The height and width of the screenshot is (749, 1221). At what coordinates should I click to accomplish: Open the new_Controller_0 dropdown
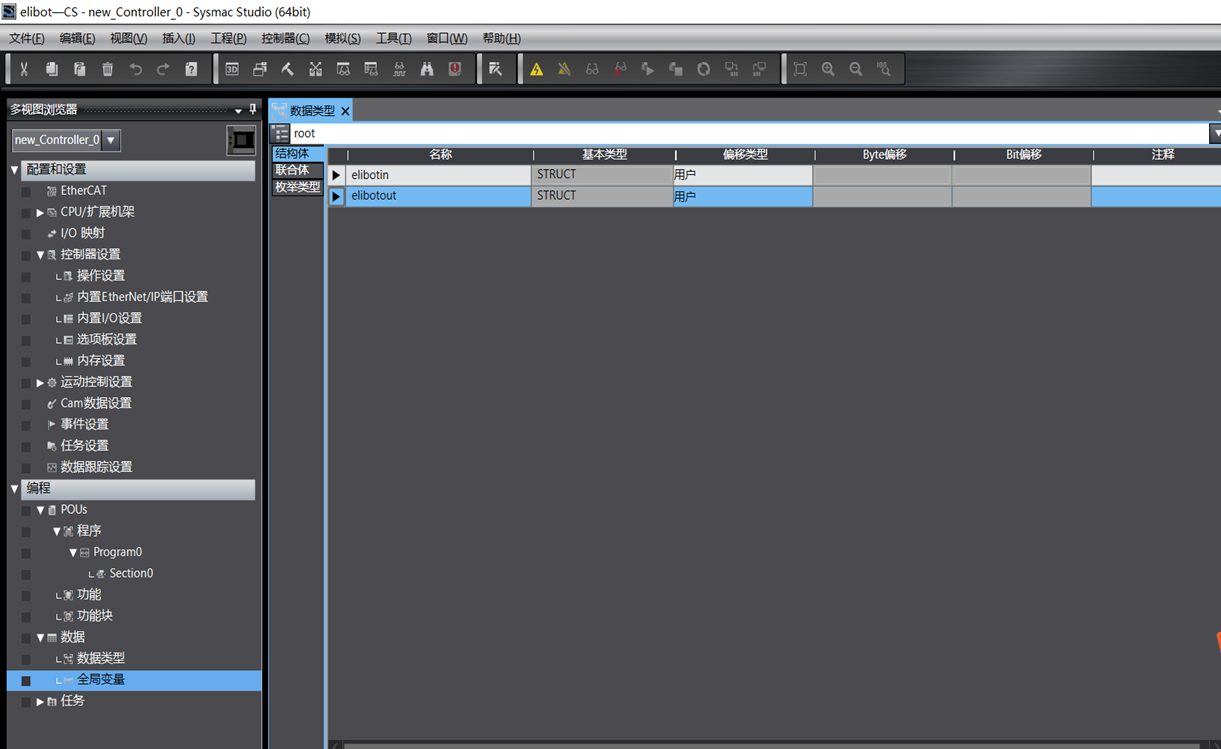tap(111, 140)
